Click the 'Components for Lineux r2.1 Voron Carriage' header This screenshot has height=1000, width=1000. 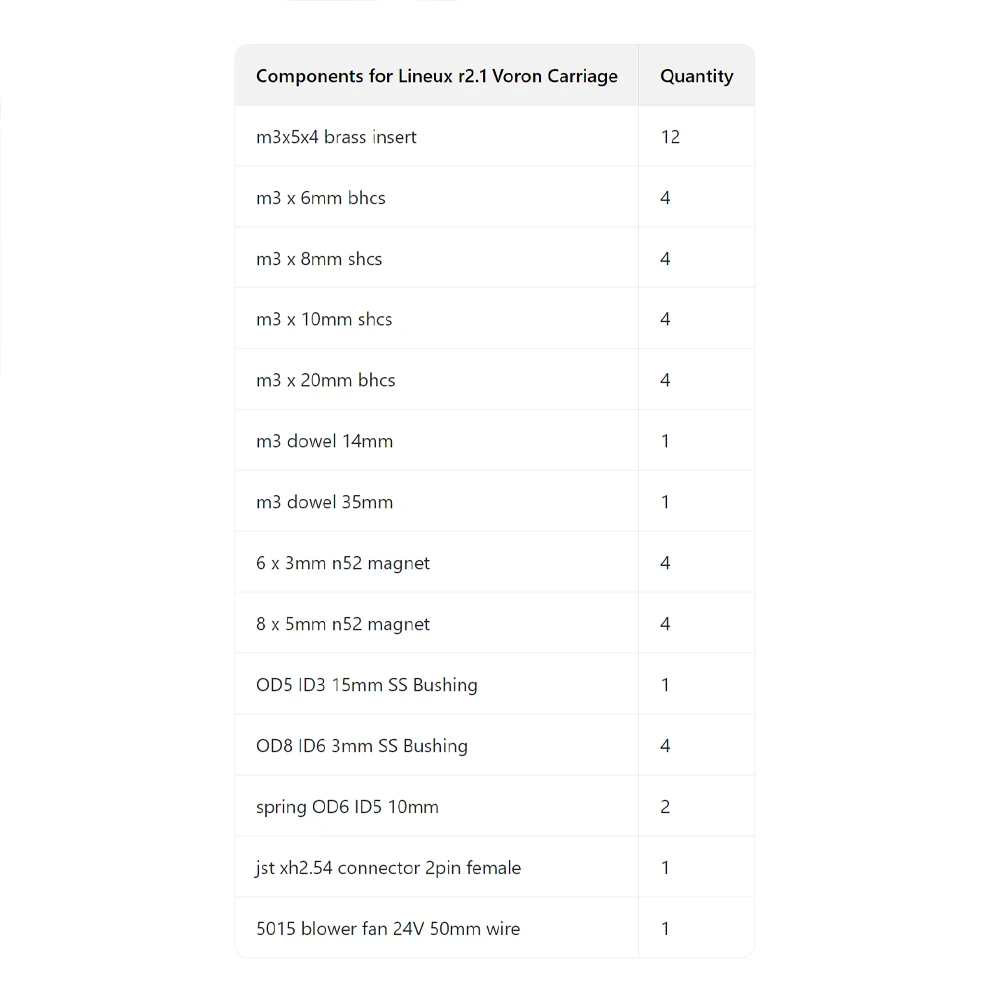tap(436, 76)
